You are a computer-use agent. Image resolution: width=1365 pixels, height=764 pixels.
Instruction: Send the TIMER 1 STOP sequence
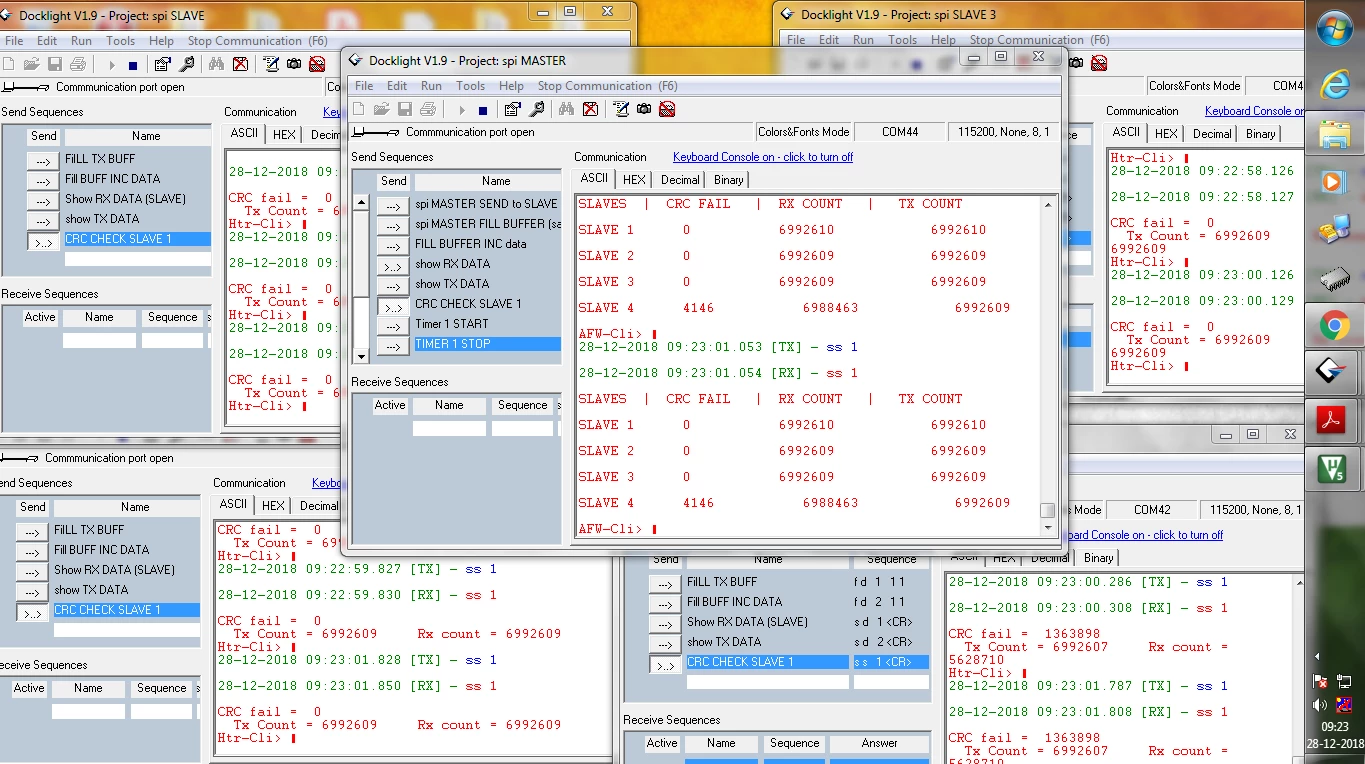coord(393,344)
